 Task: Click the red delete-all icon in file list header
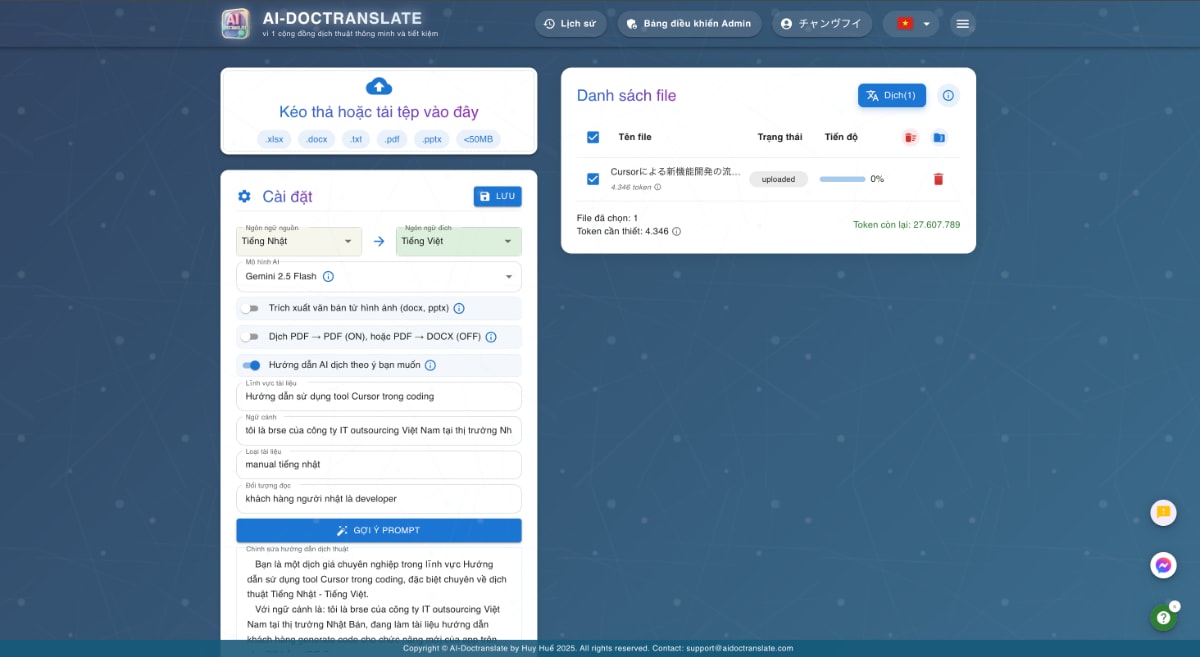[x=909, y=137]
